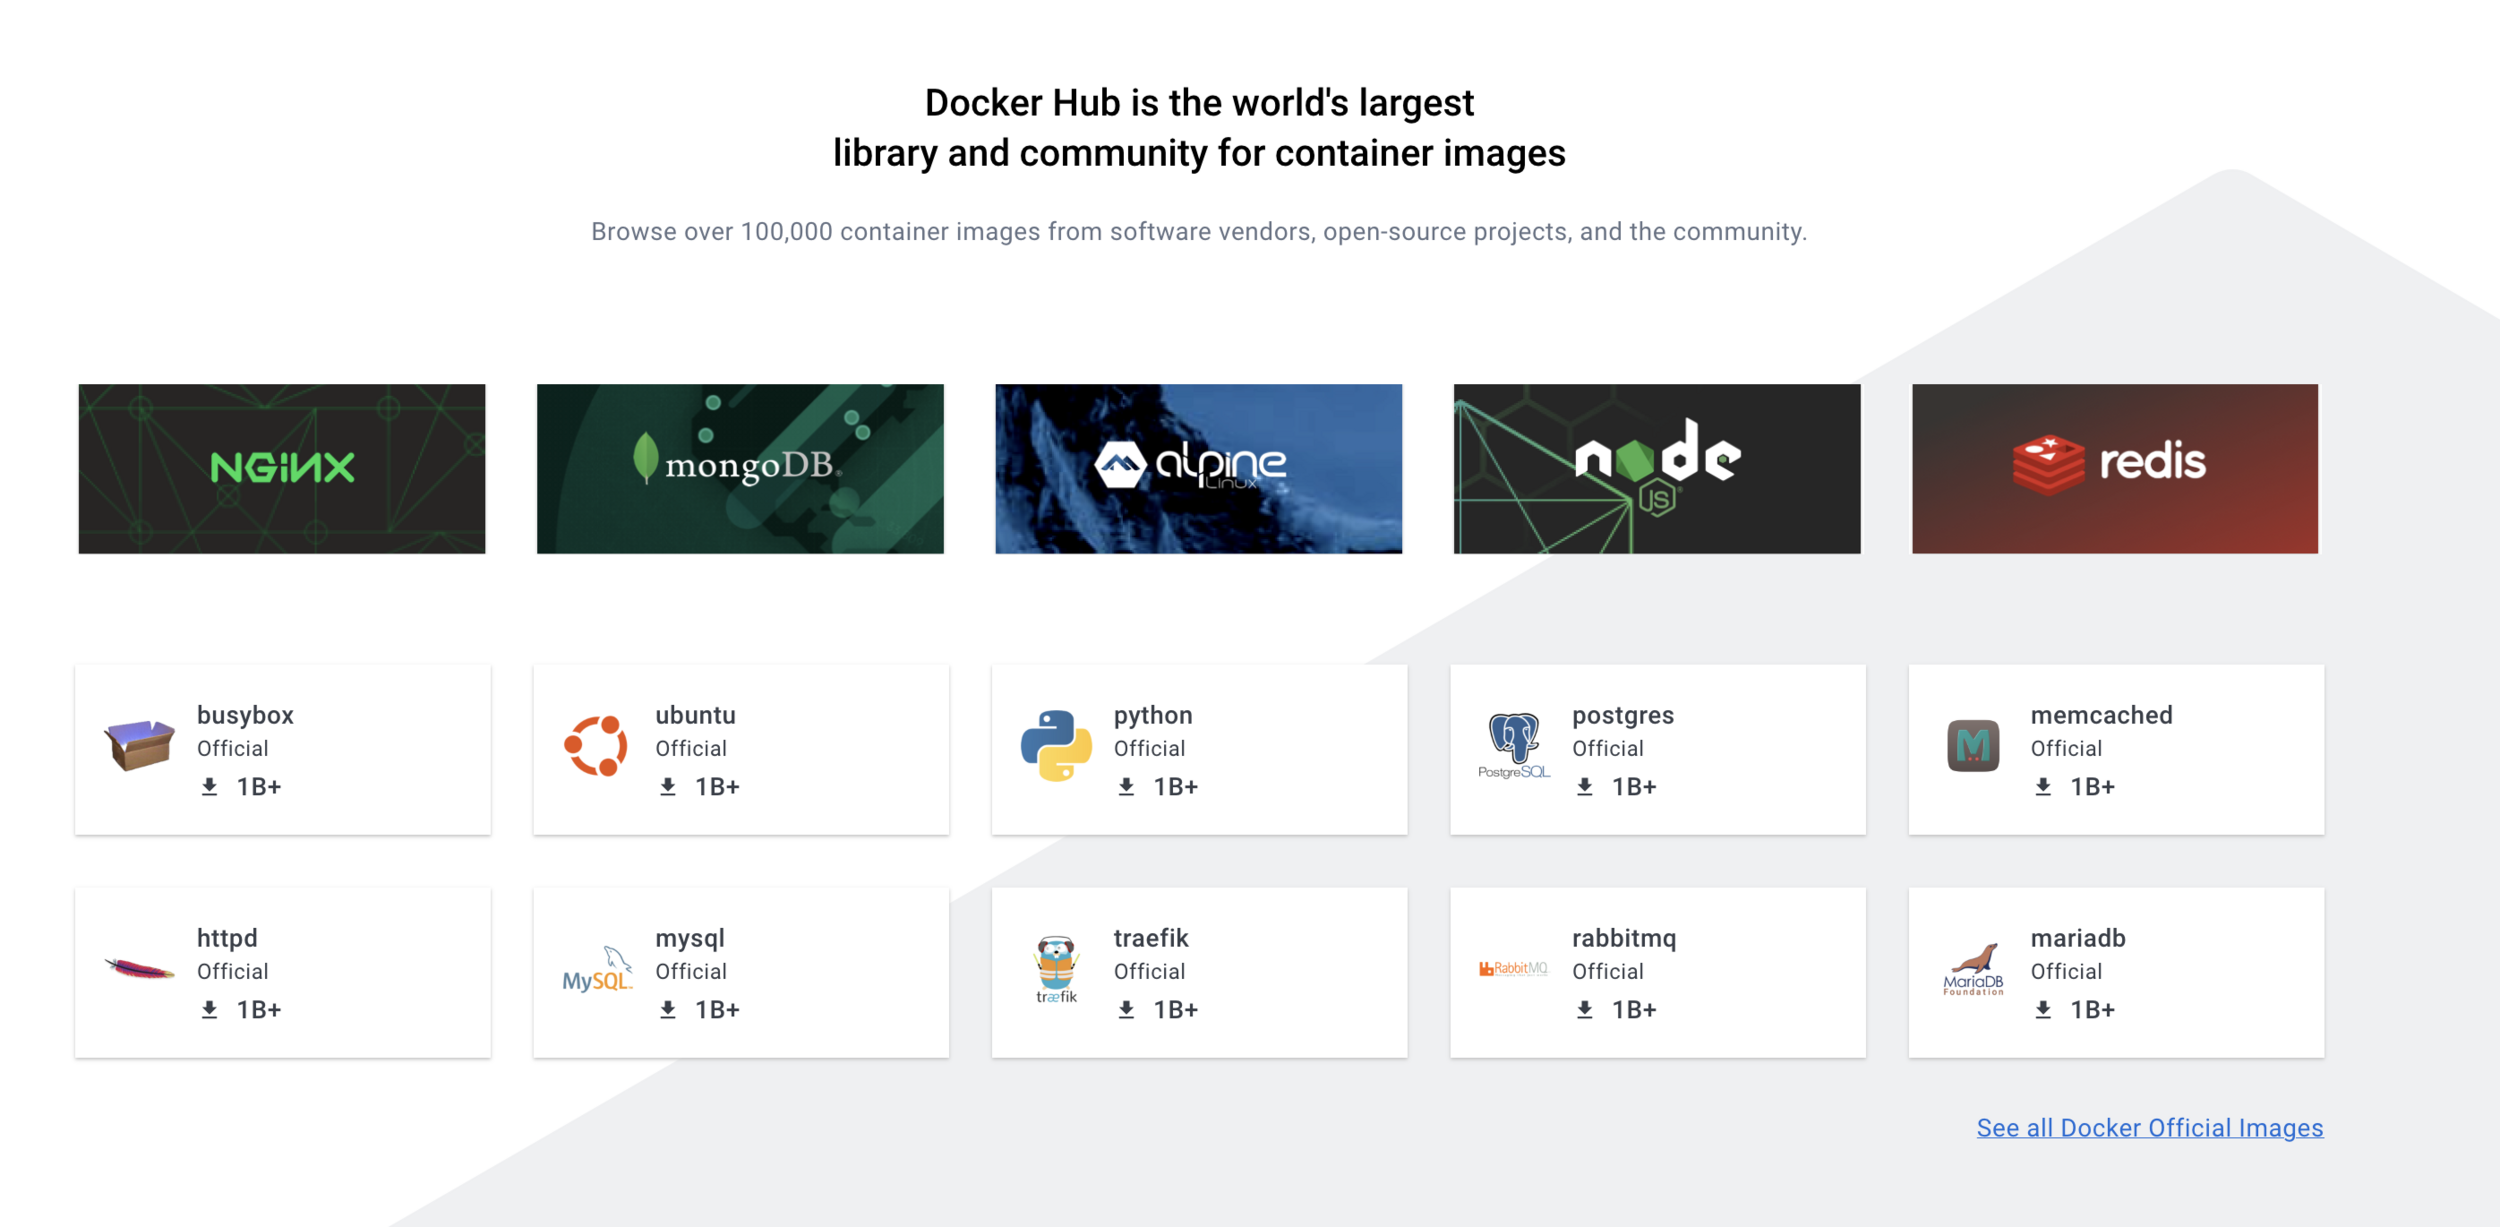Open the Alpine Linux banner
This screenshot has height=1227, width=2500.
(x=1198, y=469)
